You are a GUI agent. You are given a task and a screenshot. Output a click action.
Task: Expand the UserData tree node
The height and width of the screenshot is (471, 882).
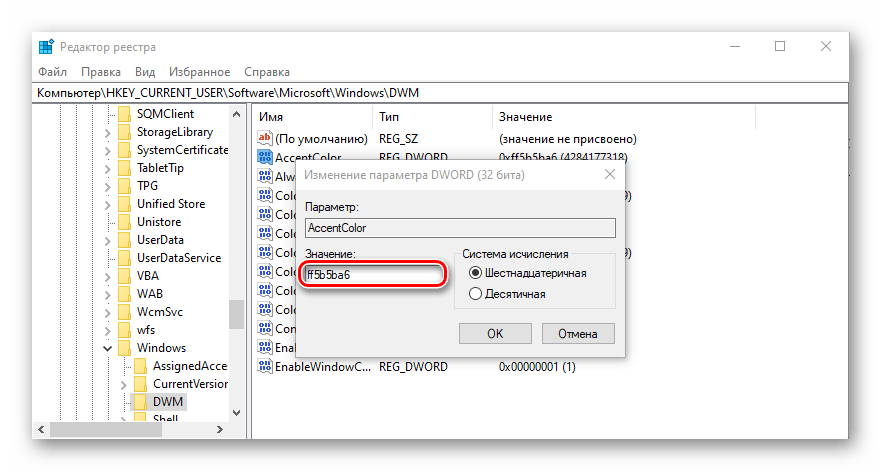(x=109, y=240)
